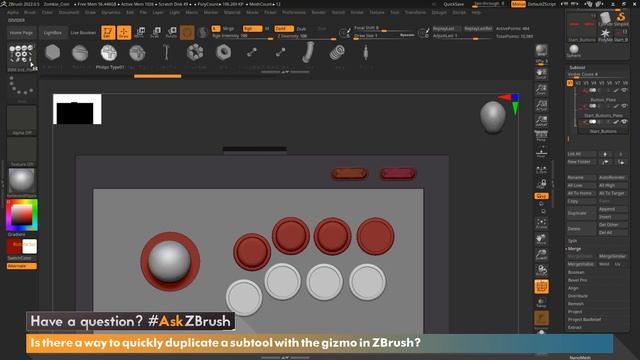Click the ReplayLast button
640x360 pixels.
coord(446,29)
